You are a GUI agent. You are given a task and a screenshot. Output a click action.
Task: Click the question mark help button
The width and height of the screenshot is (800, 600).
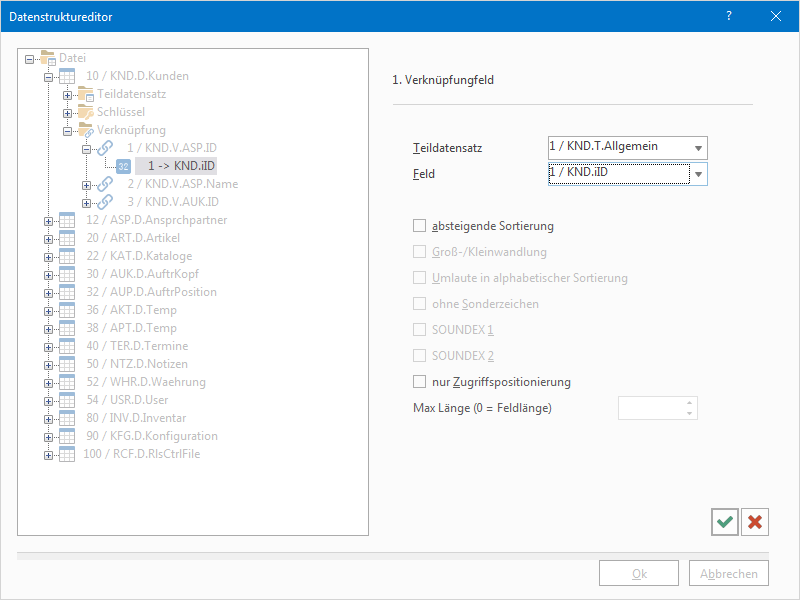click(729, 15)
